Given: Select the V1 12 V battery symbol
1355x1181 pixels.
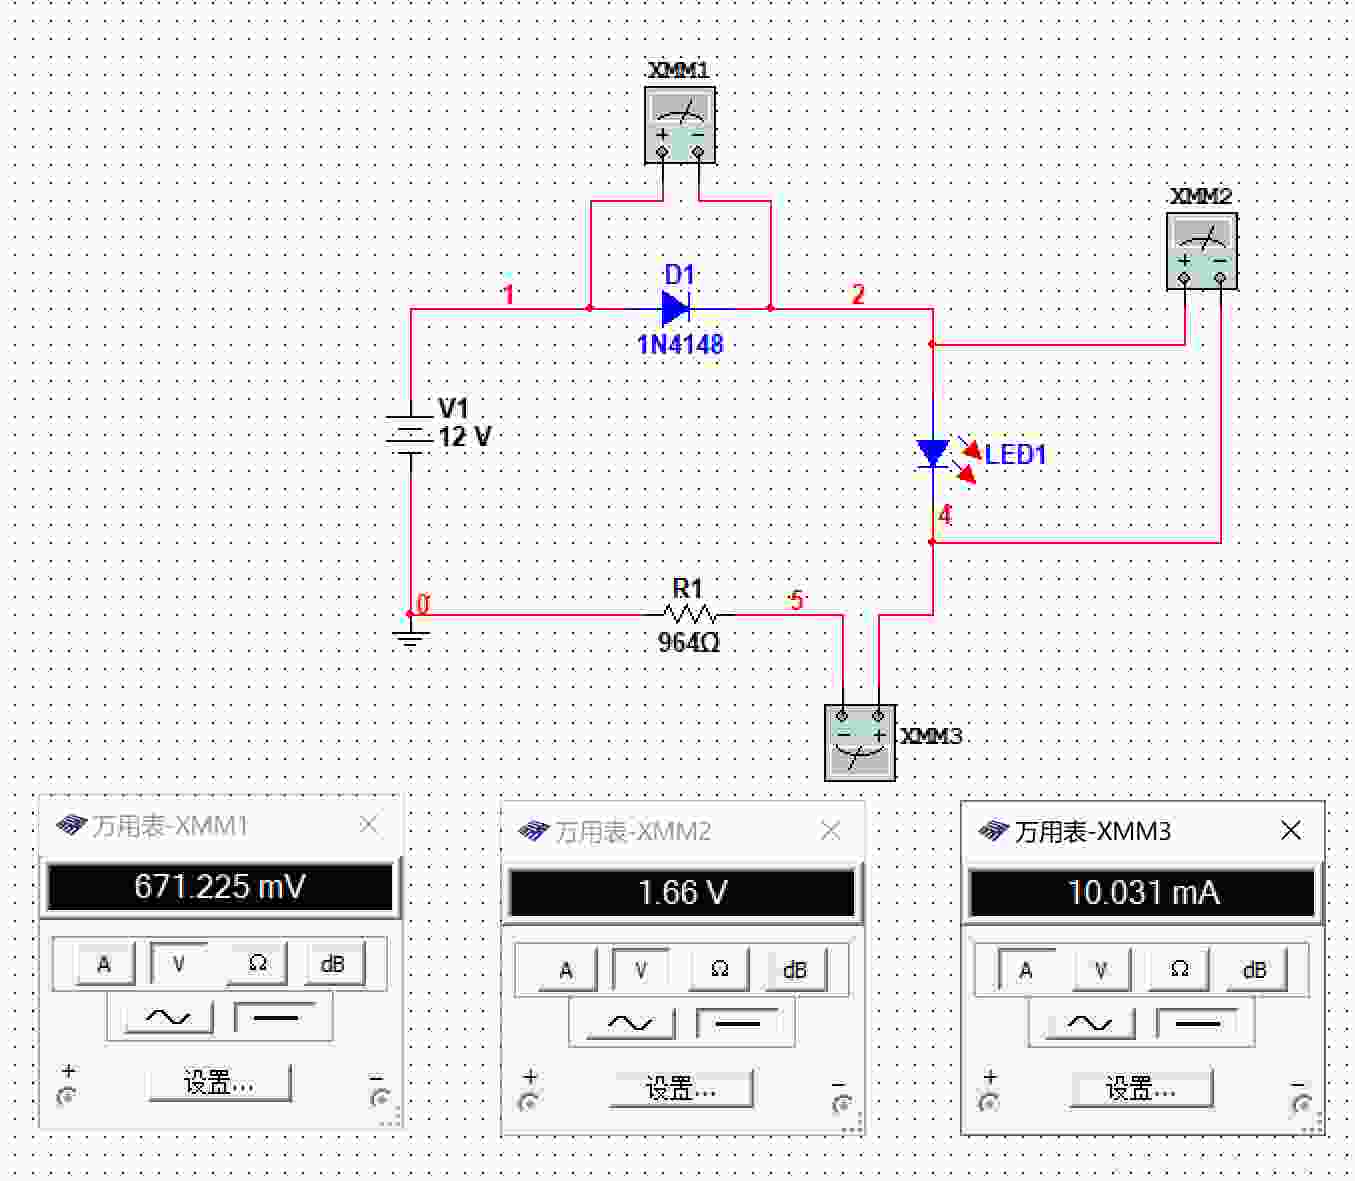Looking at the screenshot, I should tap(410, 435).
